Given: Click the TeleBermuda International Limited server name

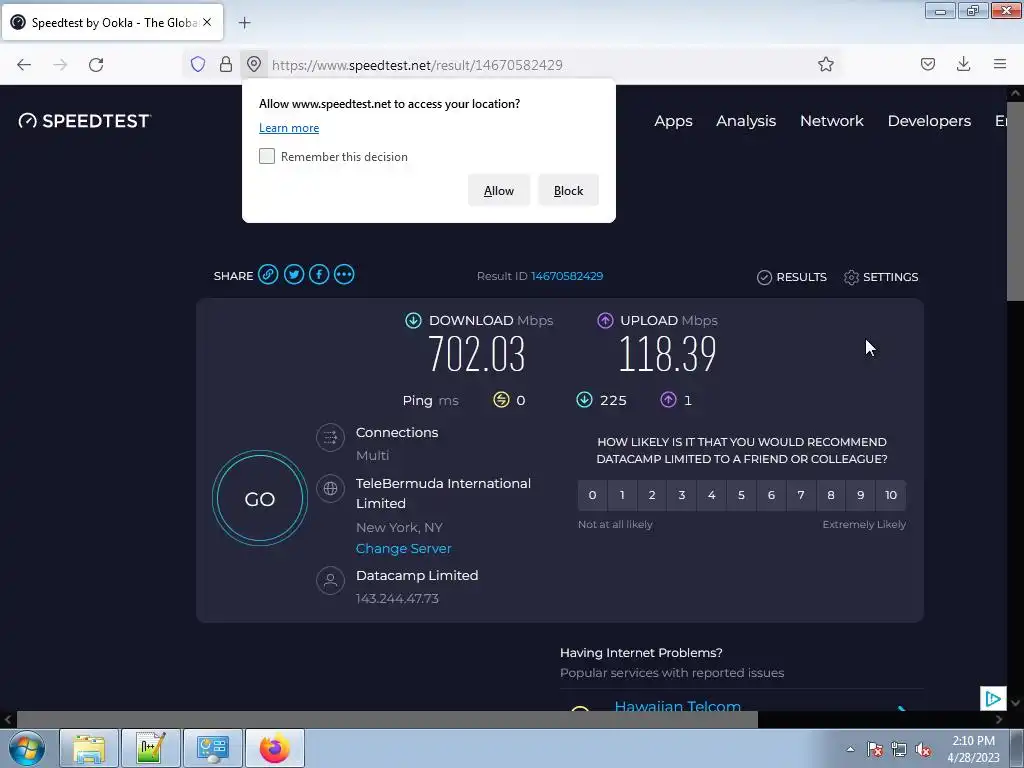Looking at the screenshot, I should pyautogui.click(x=443, y=493).
